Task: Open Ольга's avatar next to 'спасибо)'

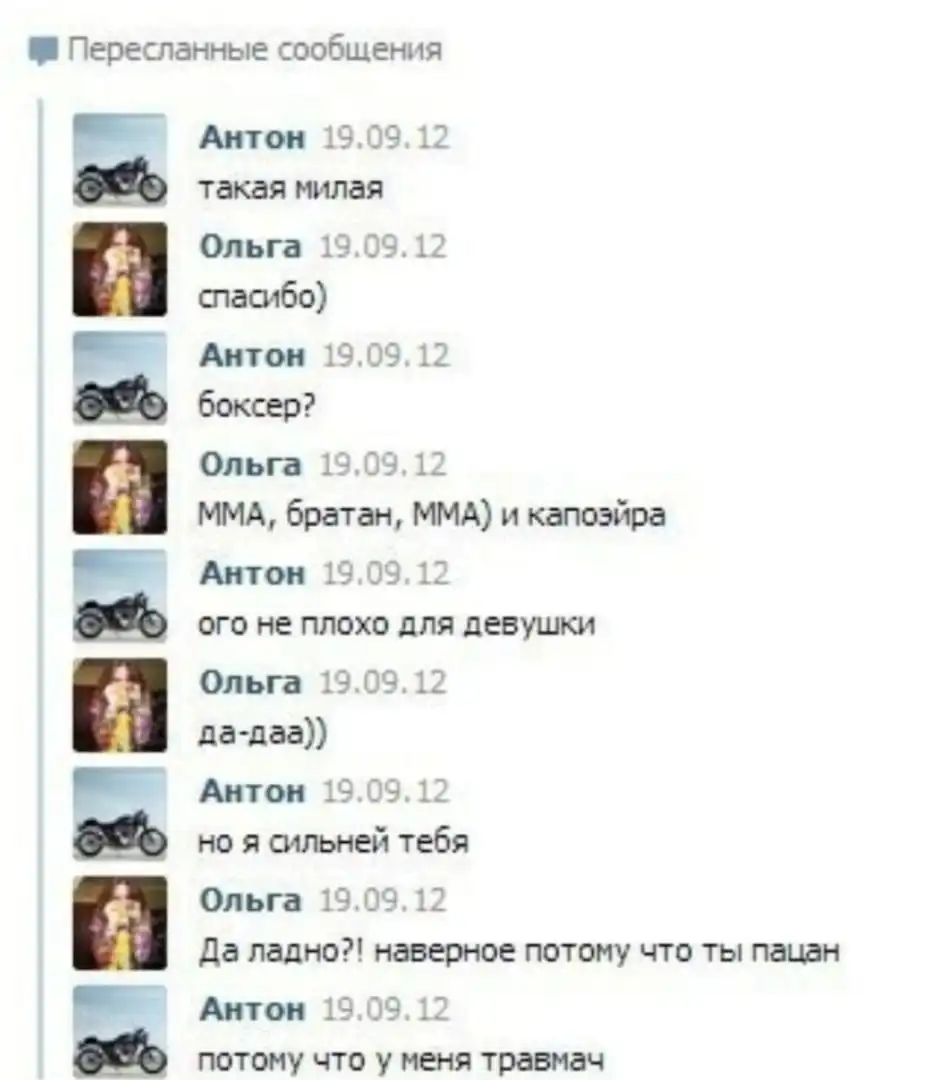Action: (120, 269)
